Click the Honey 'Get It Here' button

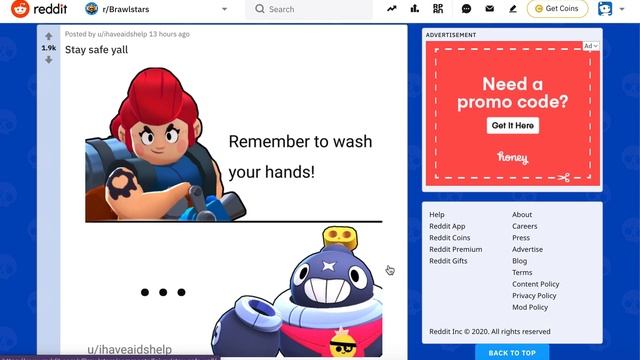tap(513, 125)
